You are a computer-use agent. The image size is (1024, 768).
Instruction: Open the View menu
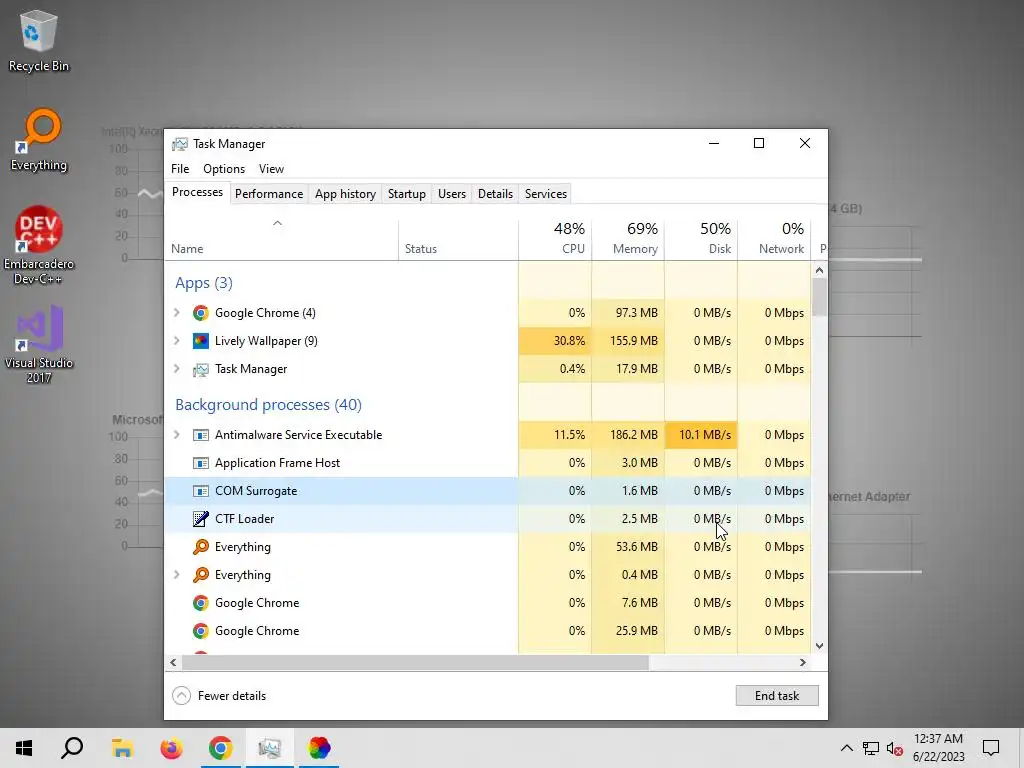pyautogui.click(x=271, y=168)
